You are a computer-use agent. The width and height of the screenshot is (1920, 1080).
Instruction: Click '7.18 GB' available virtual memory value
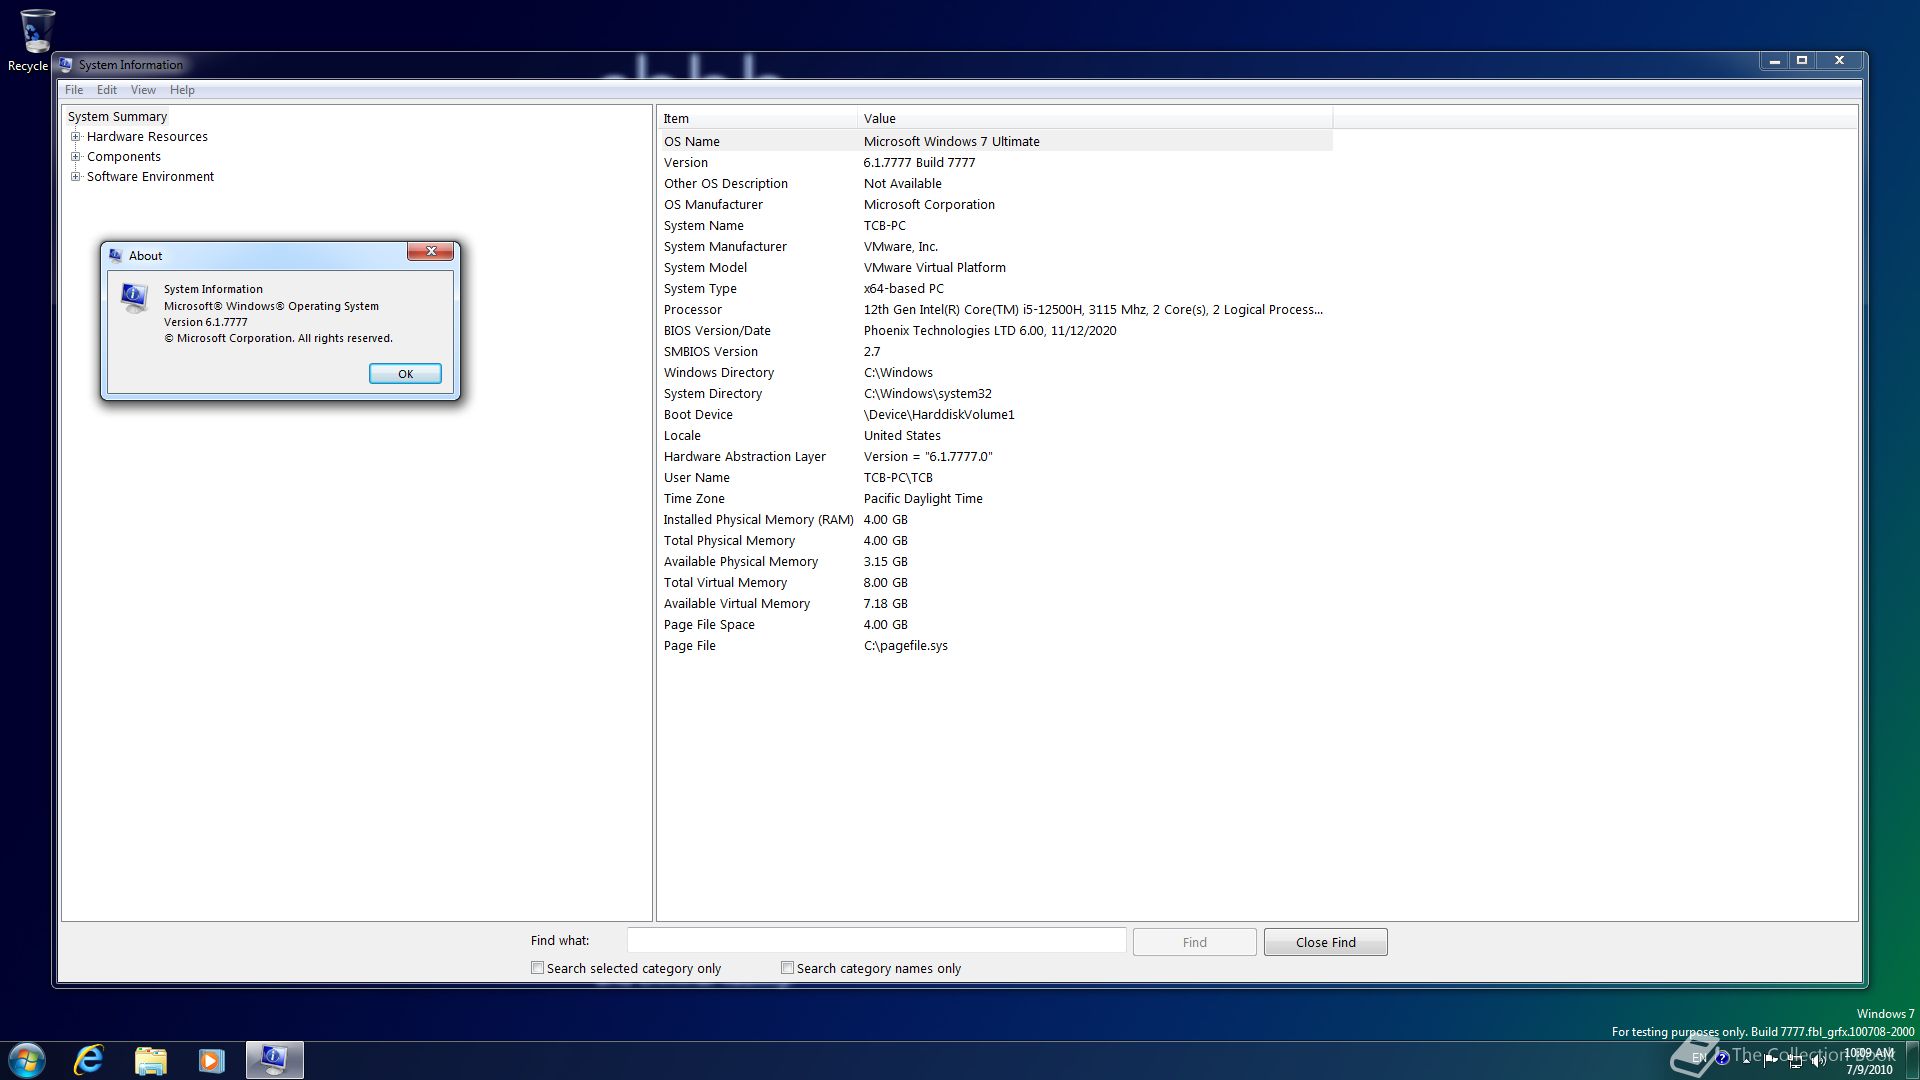[886, 604]
